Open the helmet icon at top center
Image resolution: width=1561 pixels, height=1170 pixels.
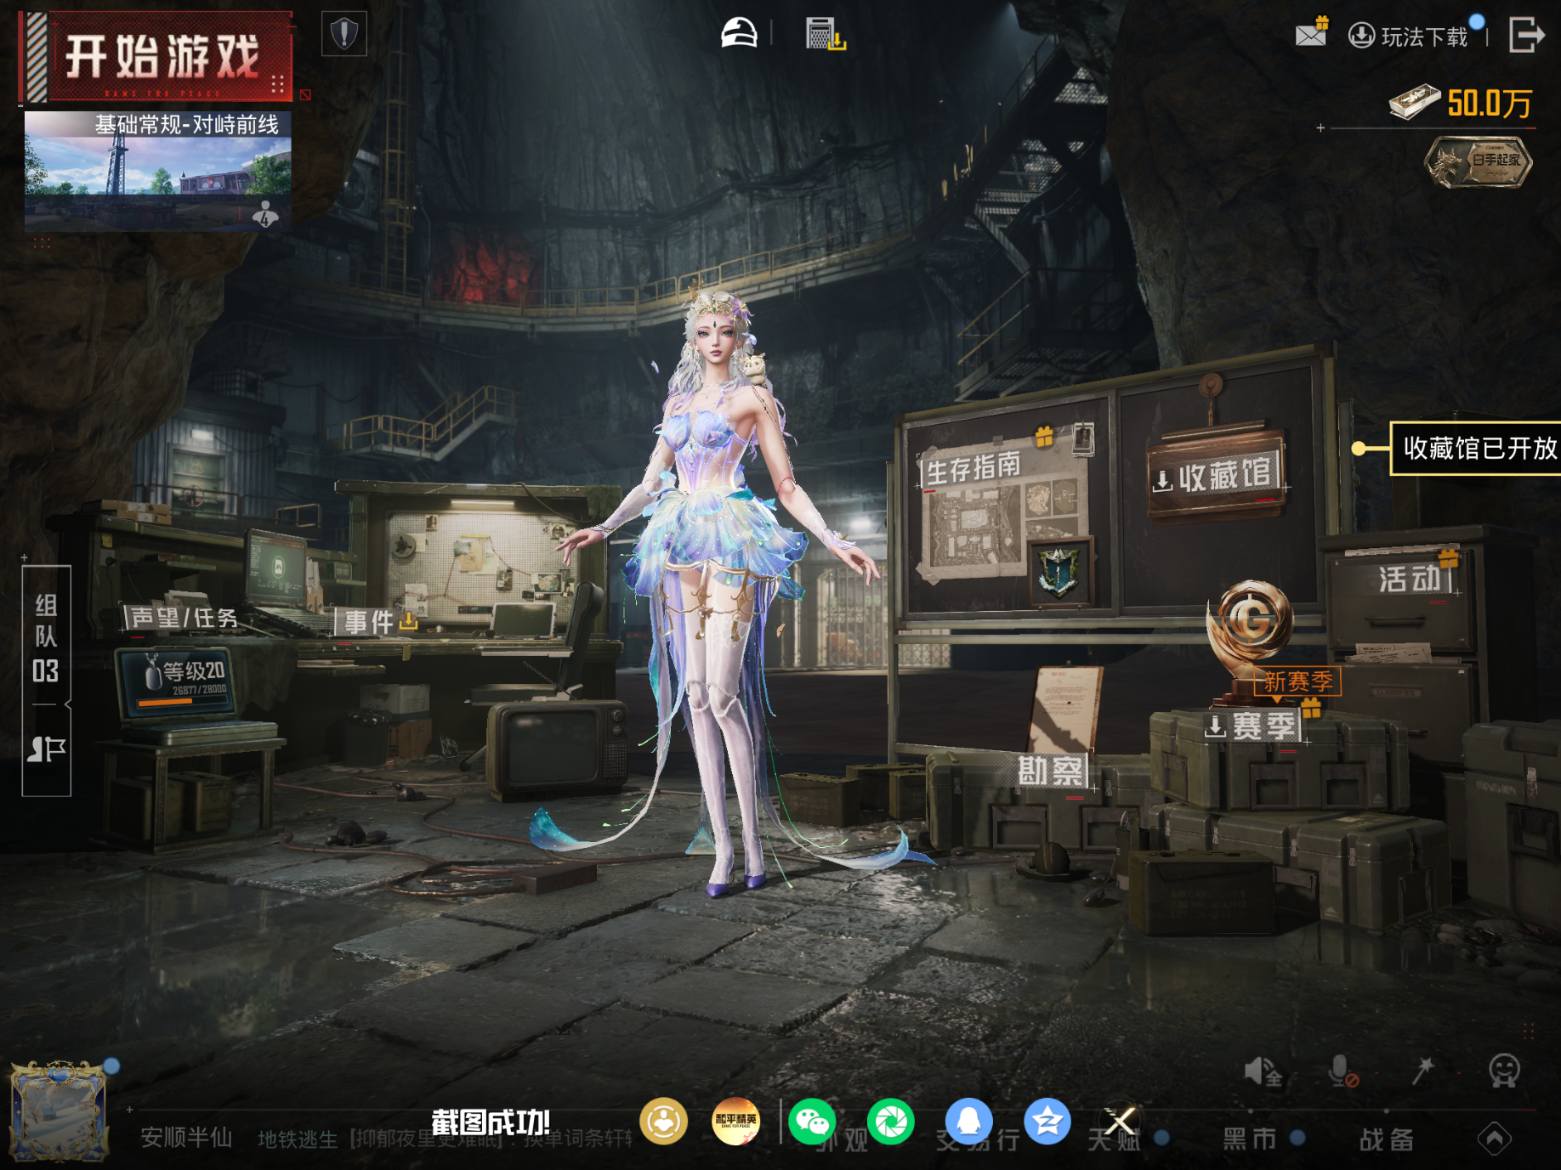[x=740, y=33]
